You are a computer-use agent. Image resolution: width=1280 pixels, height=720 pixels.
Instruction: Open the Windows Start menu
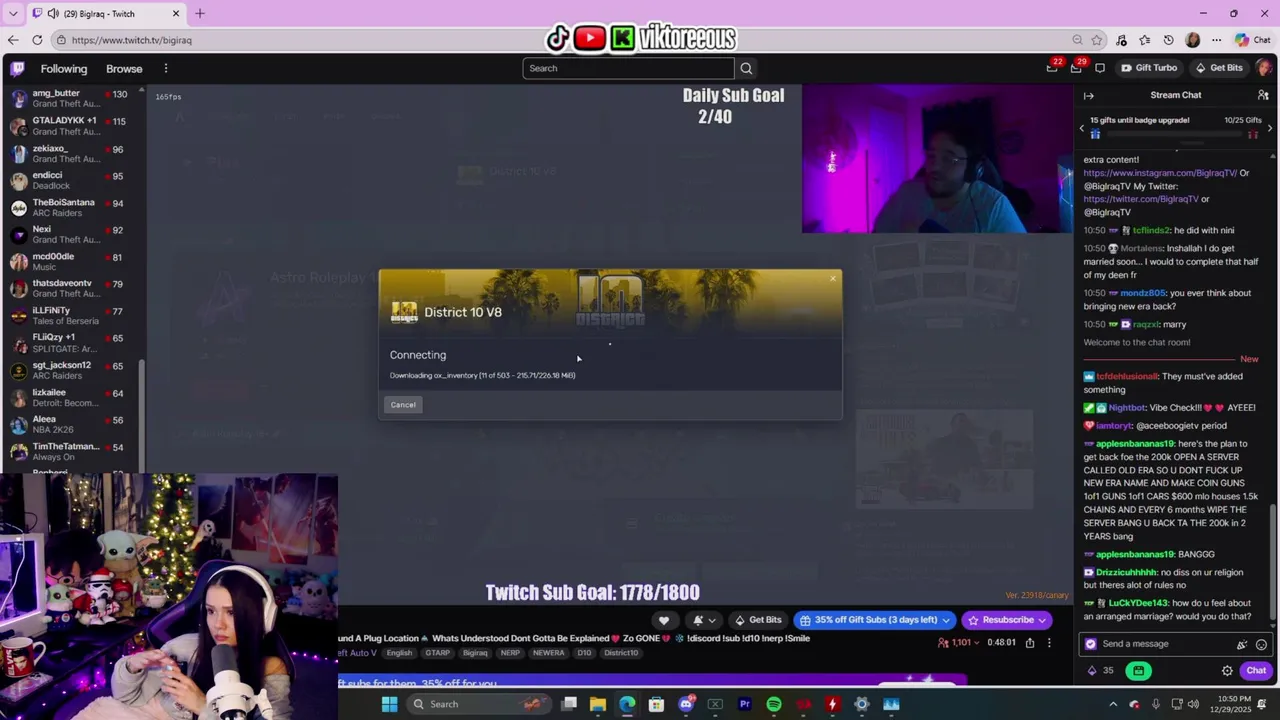point(389,704)
